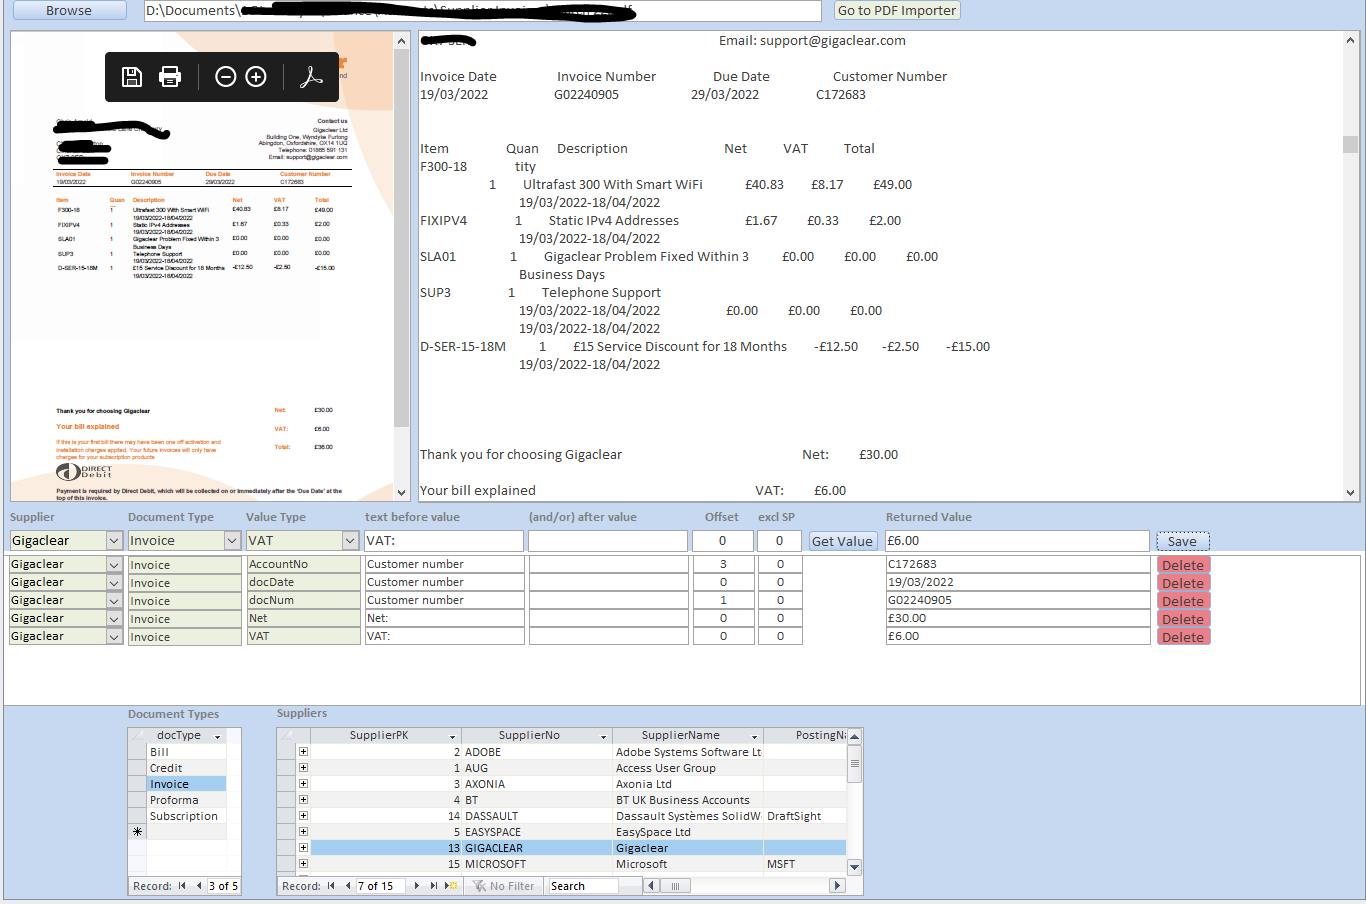This screenshot has width=1366, height=904.
Task: Expand the GIGACLEAR supplier row
Action: [x=303, y=848]
